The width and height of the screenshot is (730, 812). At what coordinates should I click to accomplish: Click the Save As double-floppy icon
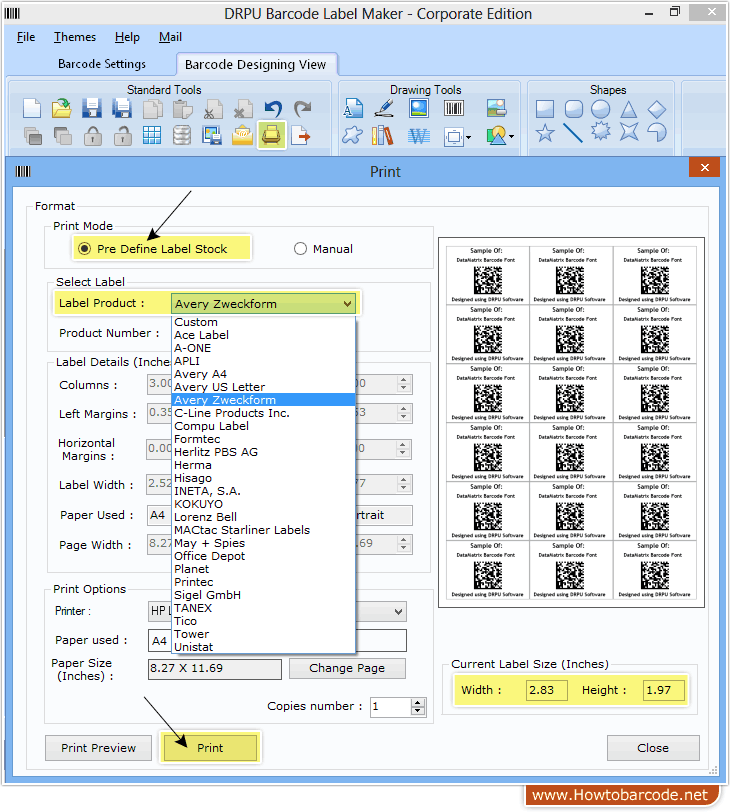122,109
